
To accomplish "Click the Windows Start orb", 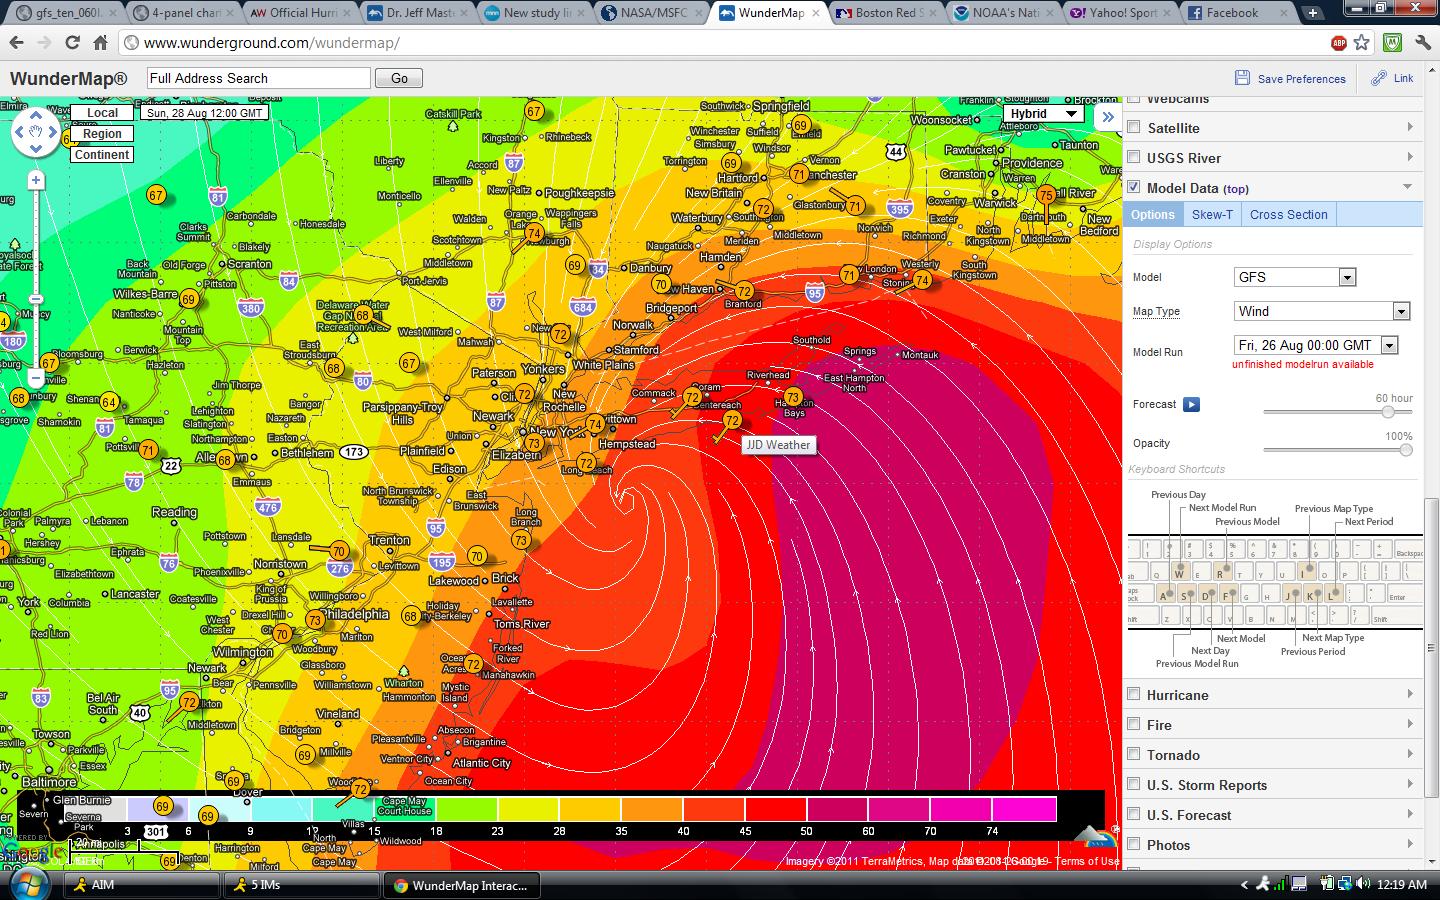I will [28, 884].
